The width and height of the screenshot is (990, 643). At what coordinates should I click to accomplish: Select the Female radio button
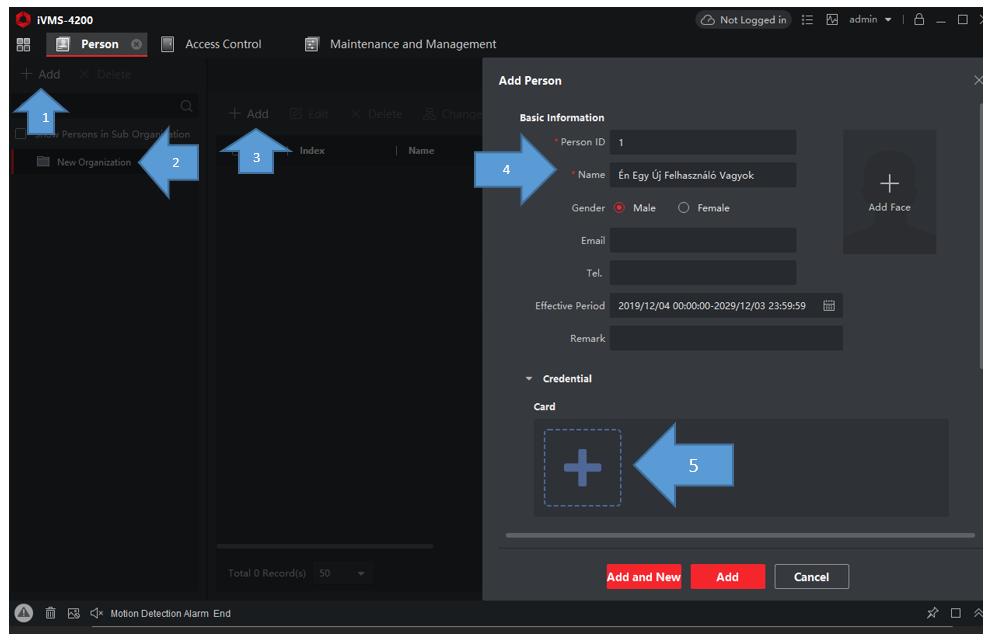[x=684, y=208]
